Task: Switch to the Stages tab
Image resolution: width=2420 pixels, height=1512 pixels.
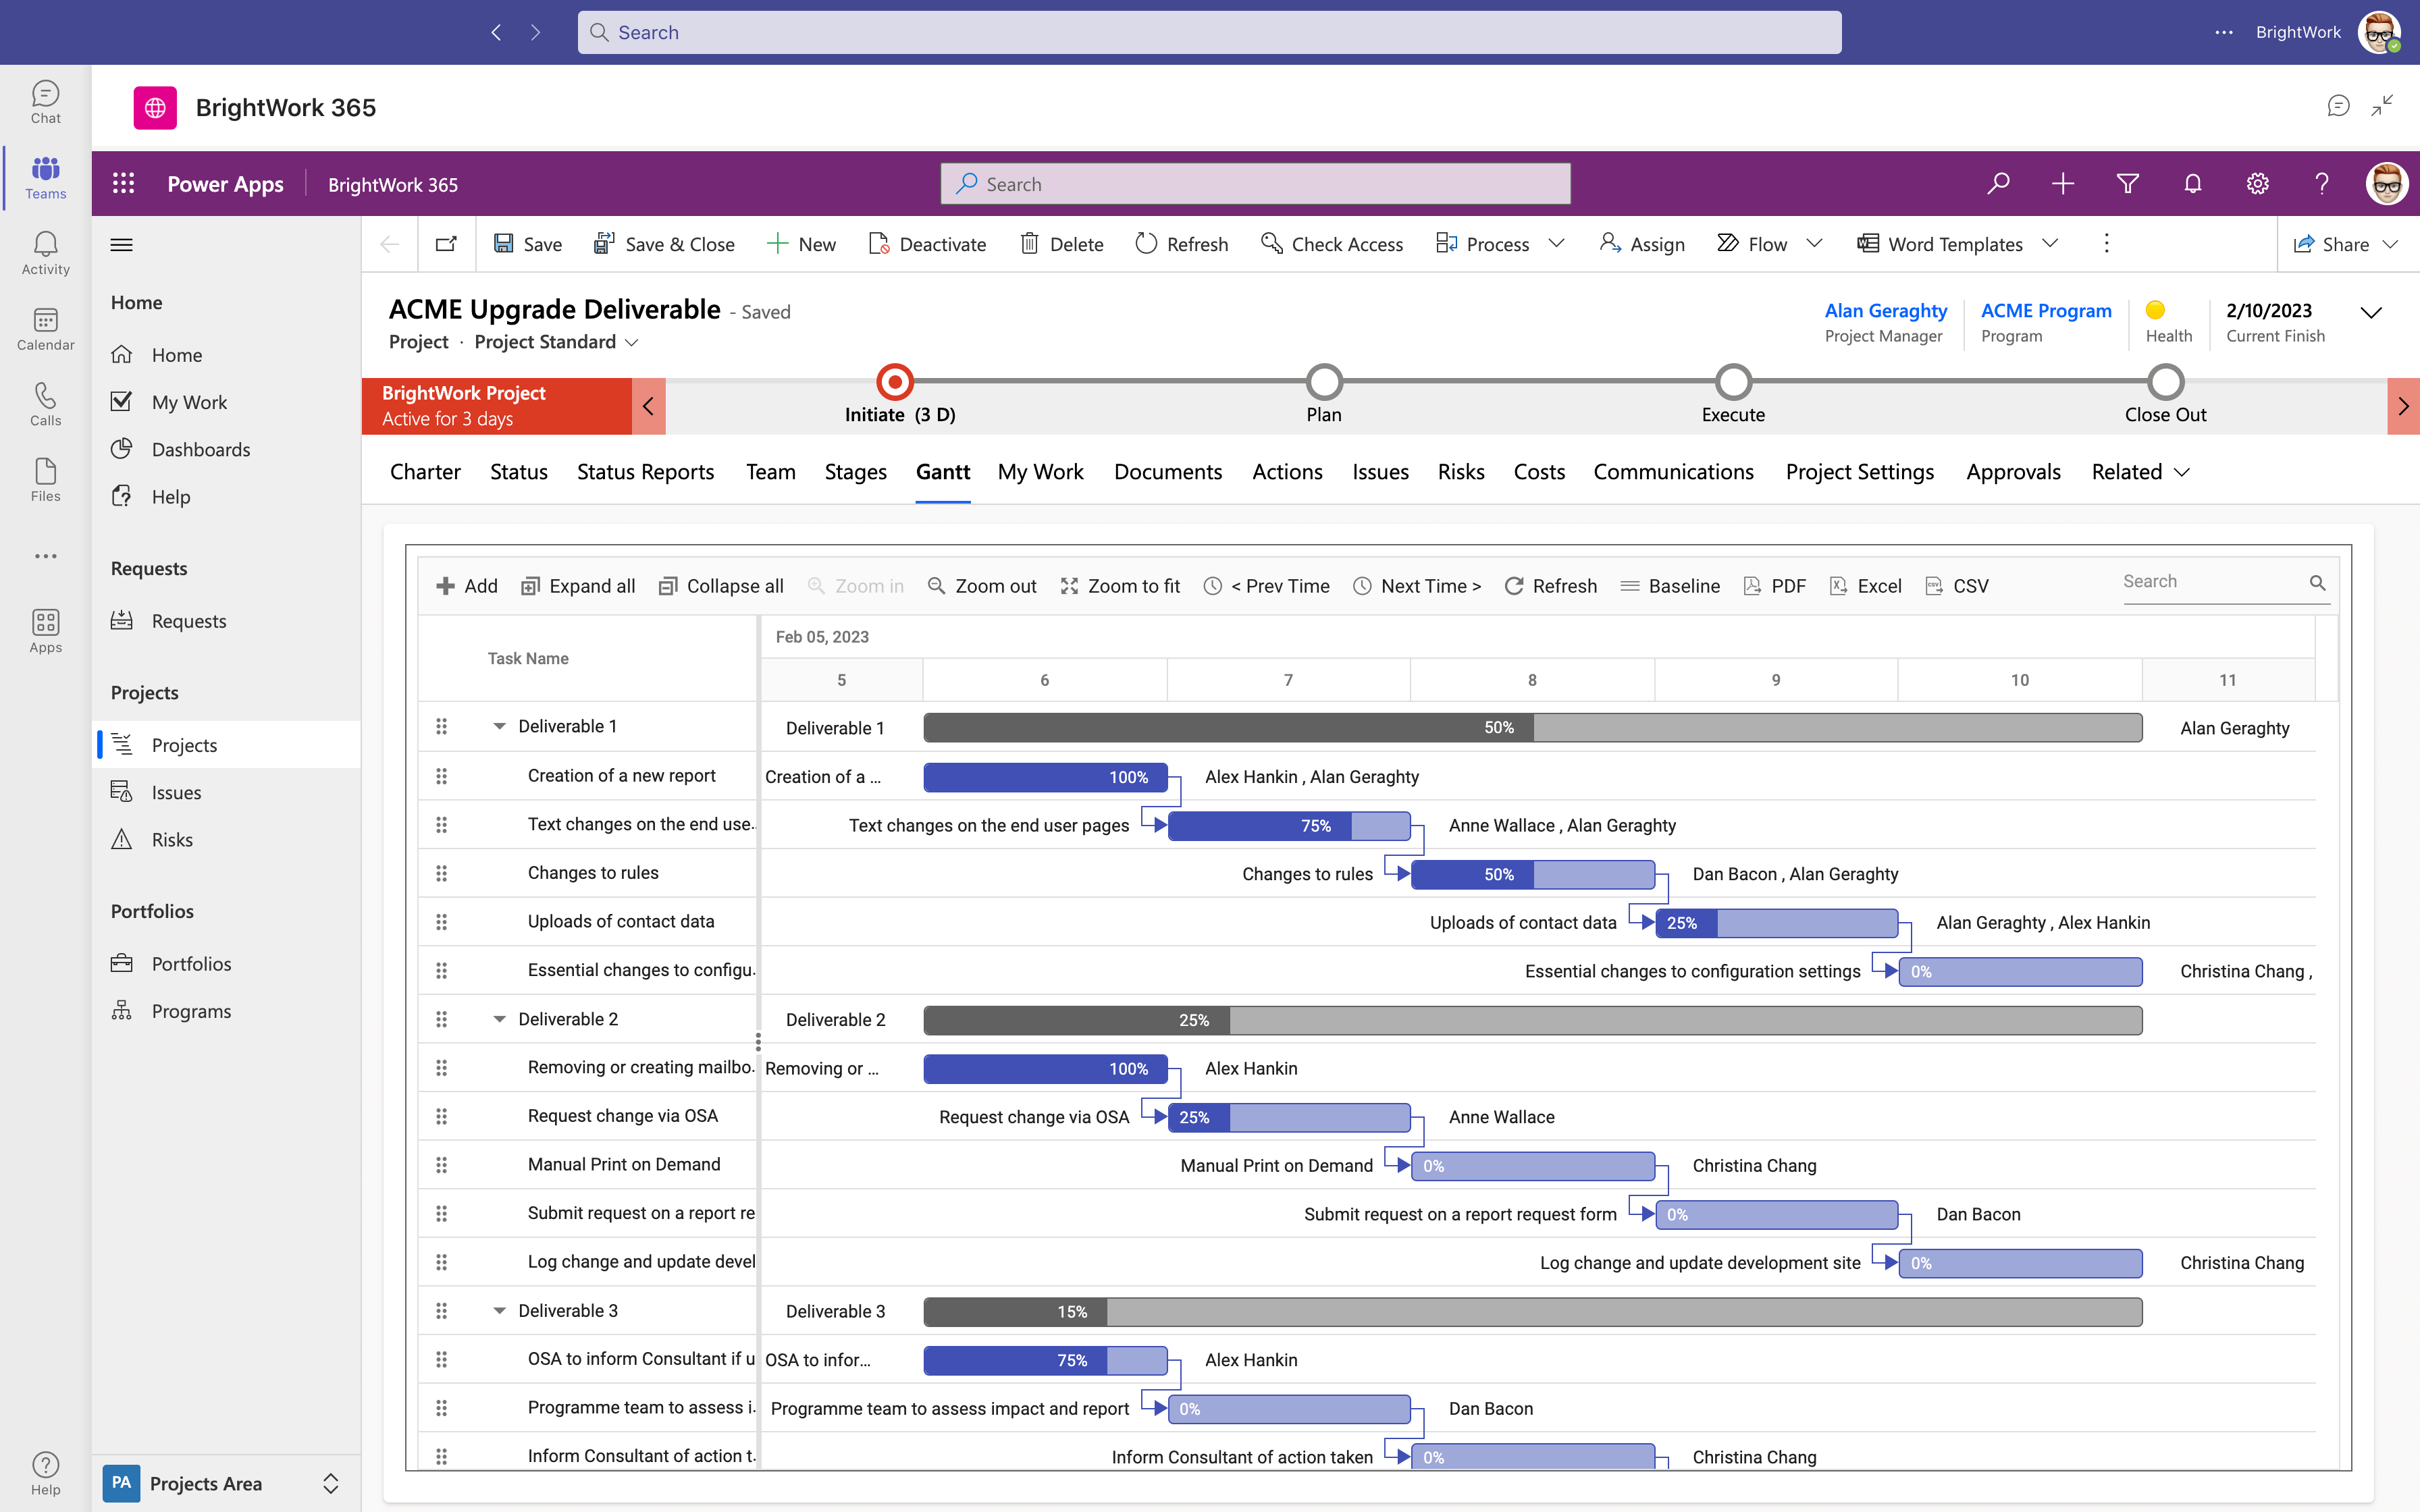Action: (x=855, y=472)
